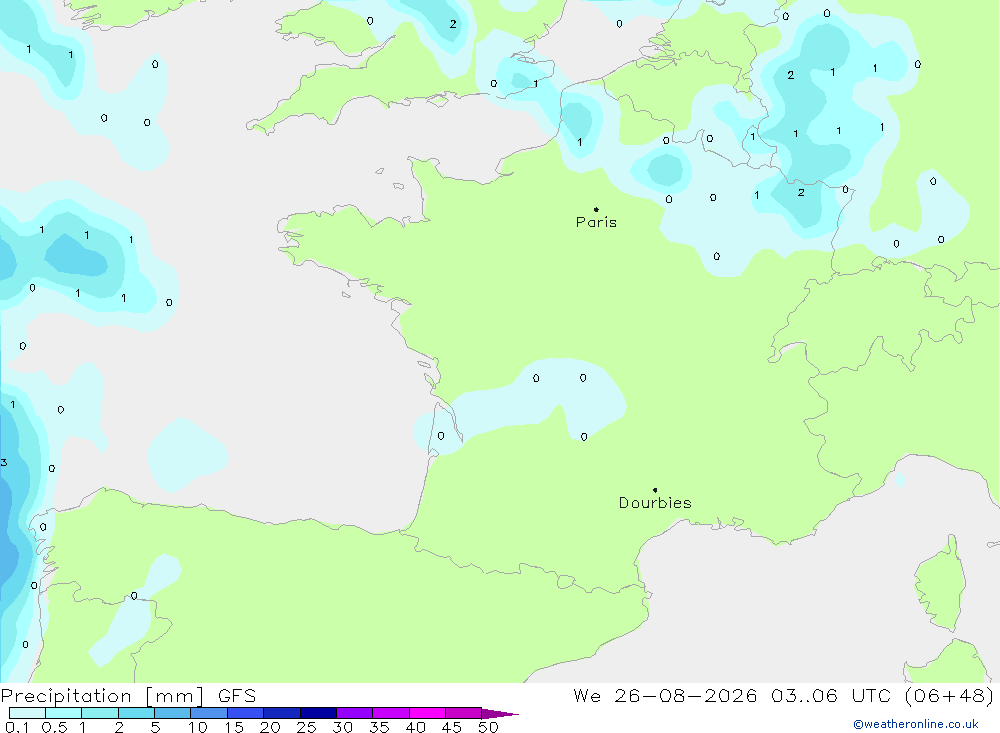
Task: Select the 10–15 mm legend swatch
Action: (x=209, y=713)
